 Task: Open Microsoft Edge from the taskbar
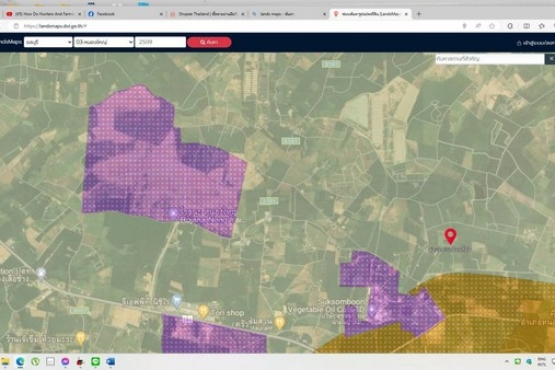(x=20, y=362)
